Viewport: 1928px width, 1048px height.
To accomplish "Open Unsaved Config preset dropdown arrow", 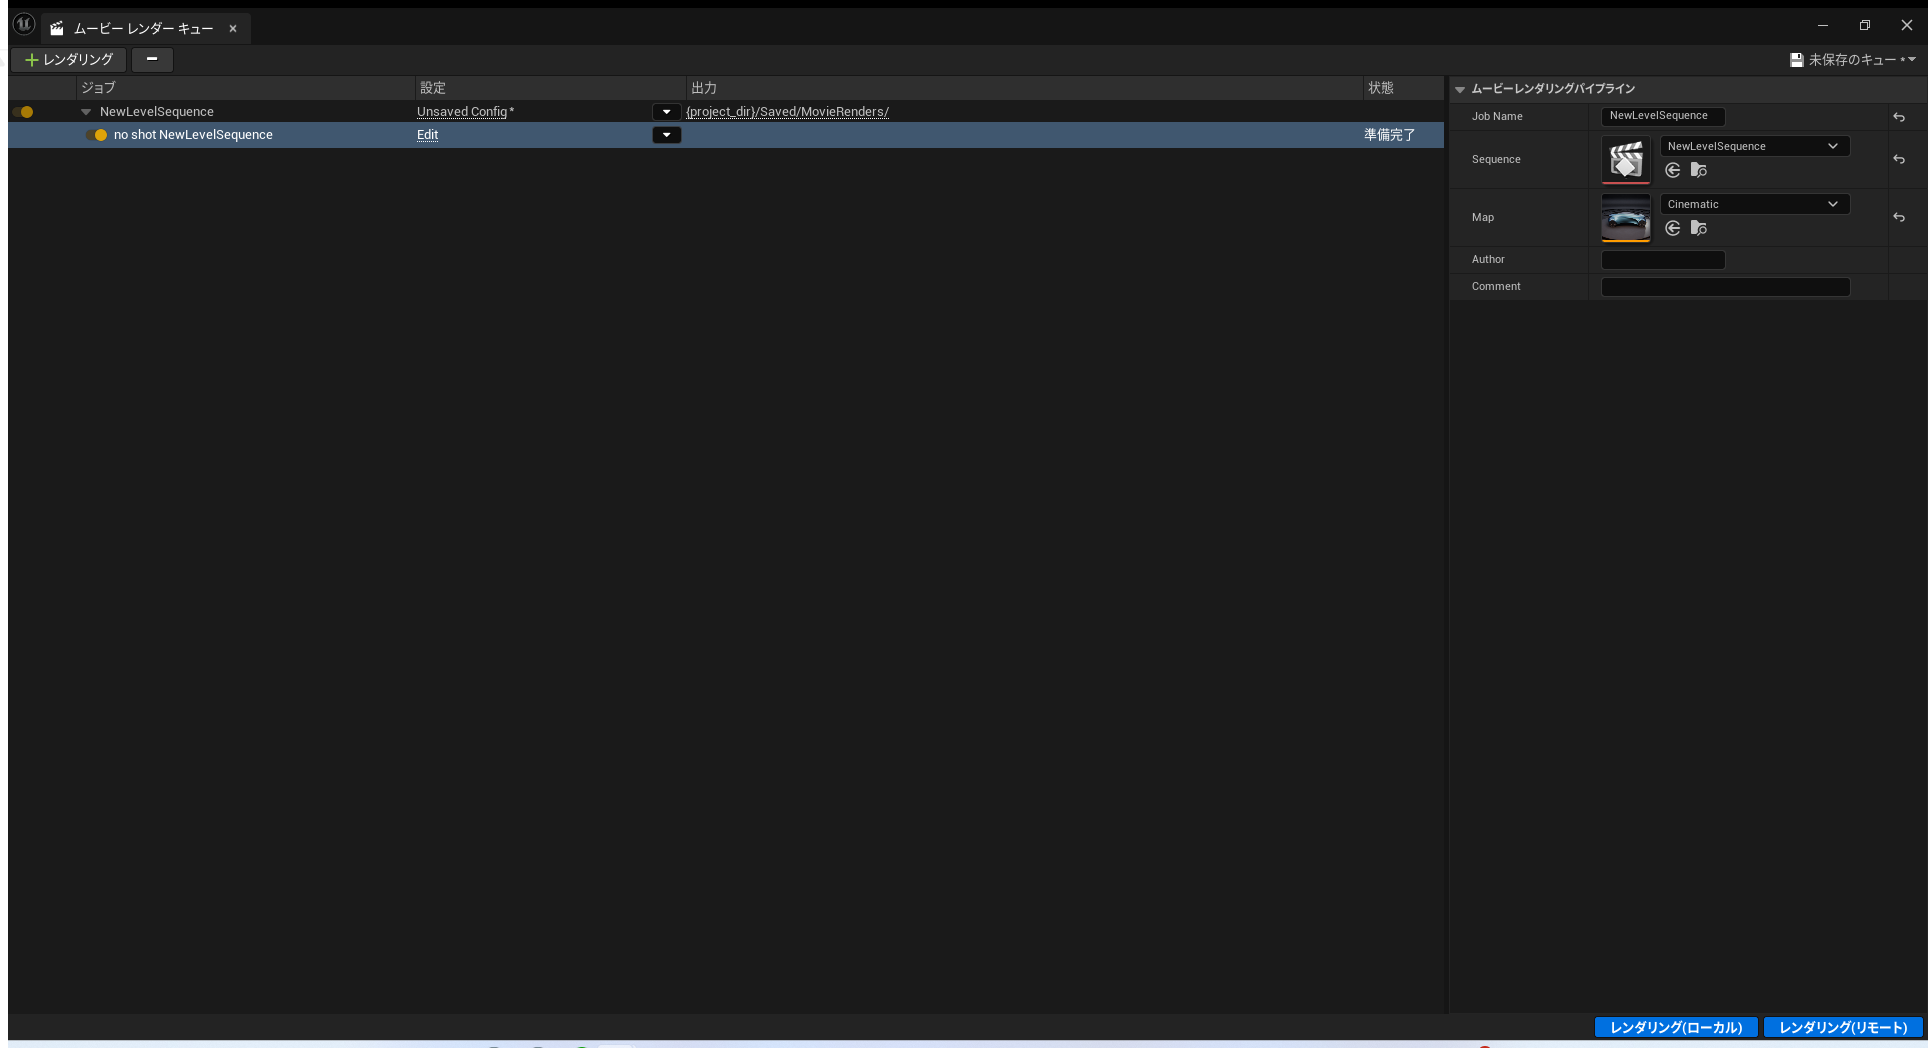I will [666, 112].
